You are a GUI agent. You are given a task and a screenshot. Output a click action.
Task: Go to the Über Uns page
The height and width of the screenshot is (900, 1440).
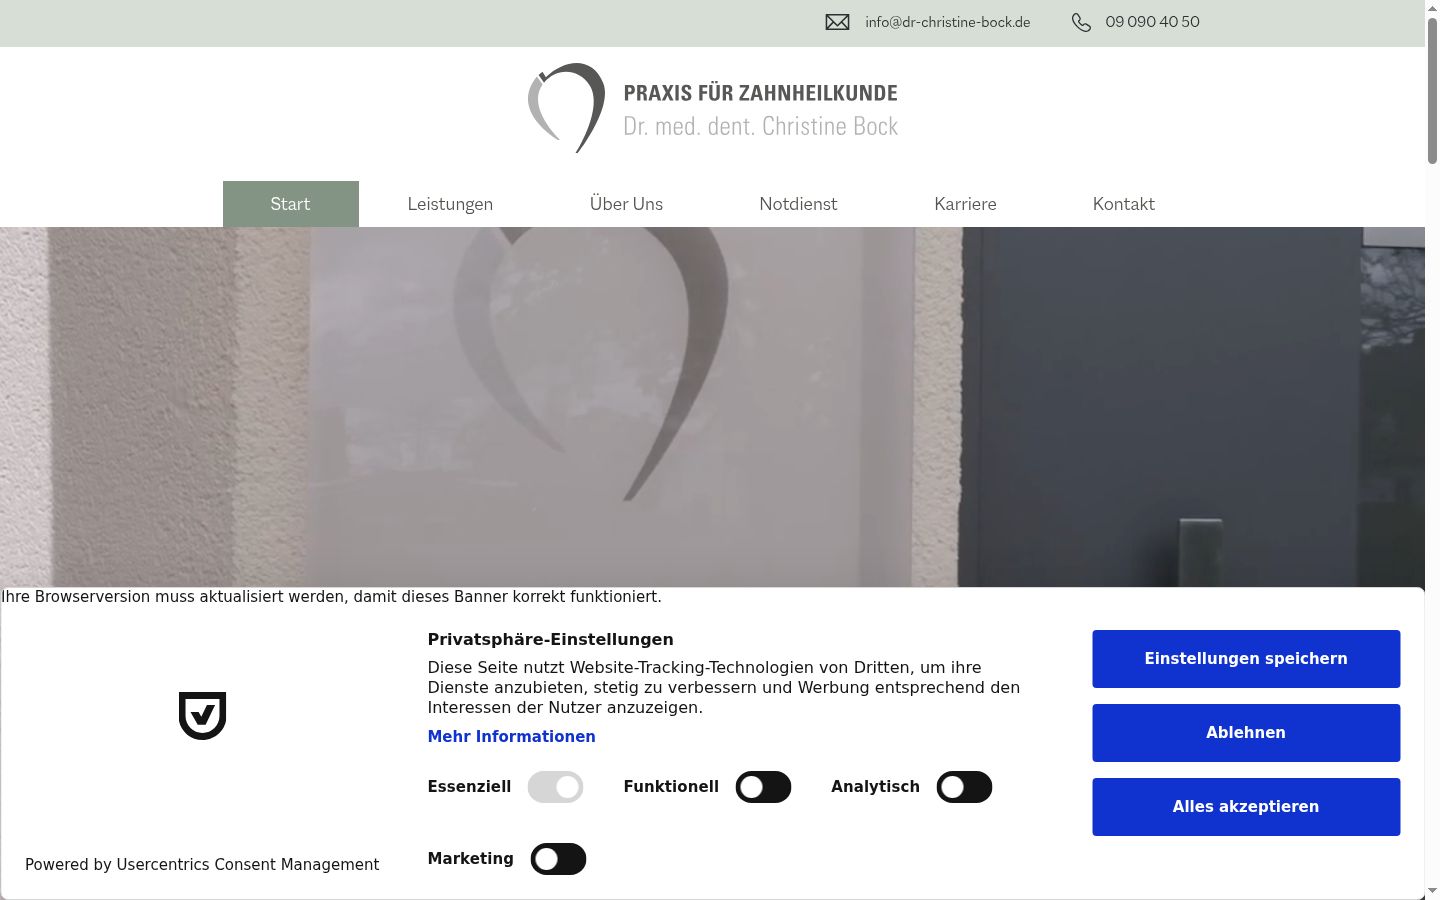click(x=626, y=204)
